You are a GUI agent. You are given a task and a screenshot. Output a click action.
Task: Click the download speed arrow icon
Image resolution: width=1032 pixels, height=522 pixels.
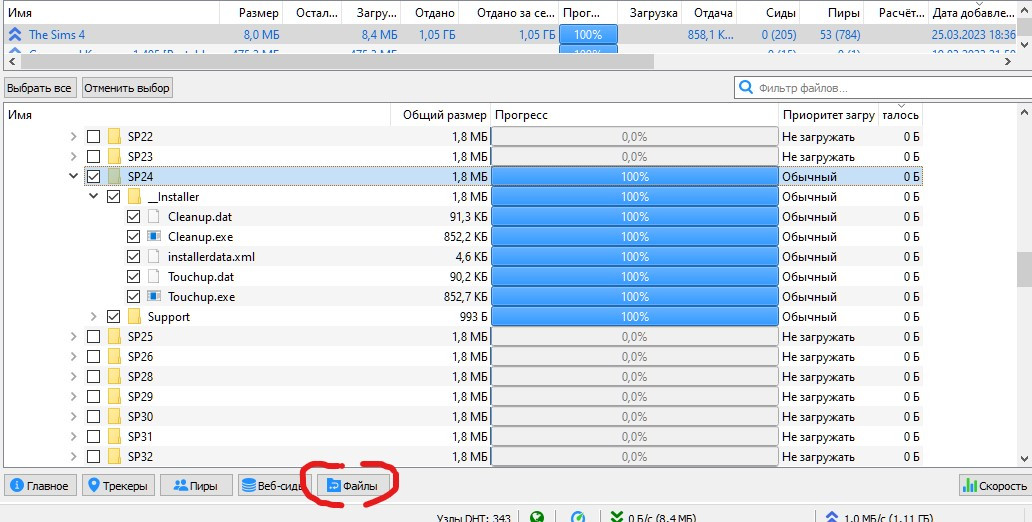pyautogui.click(x=616, y=517)
